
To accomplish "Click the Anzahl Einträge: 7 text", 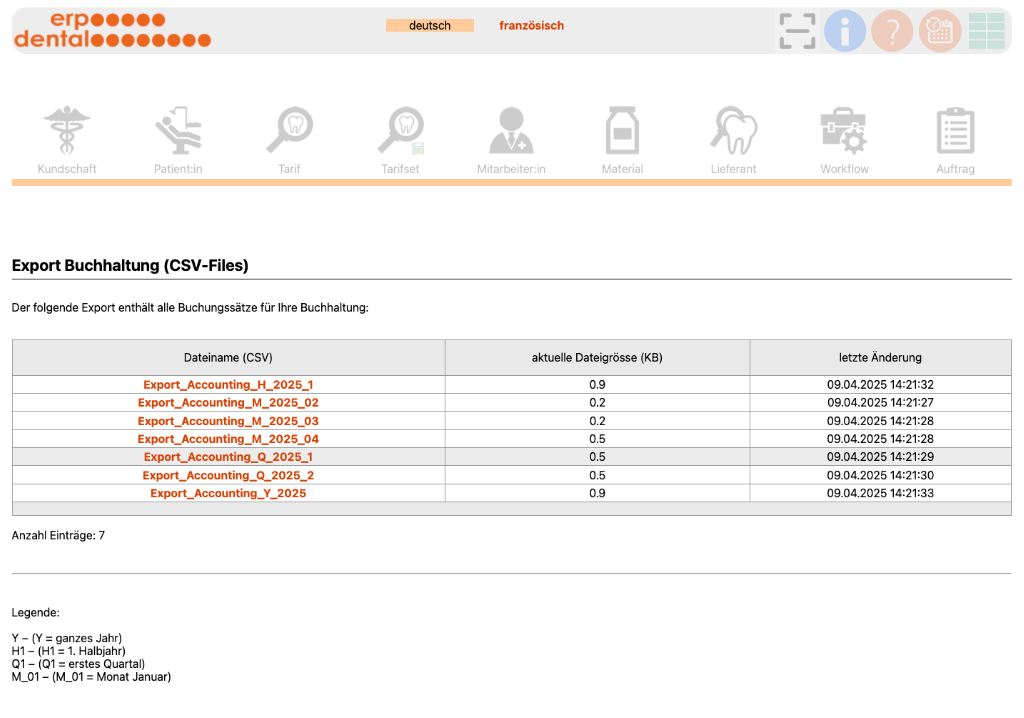I will pyautogui.click(x=58, y=536).
